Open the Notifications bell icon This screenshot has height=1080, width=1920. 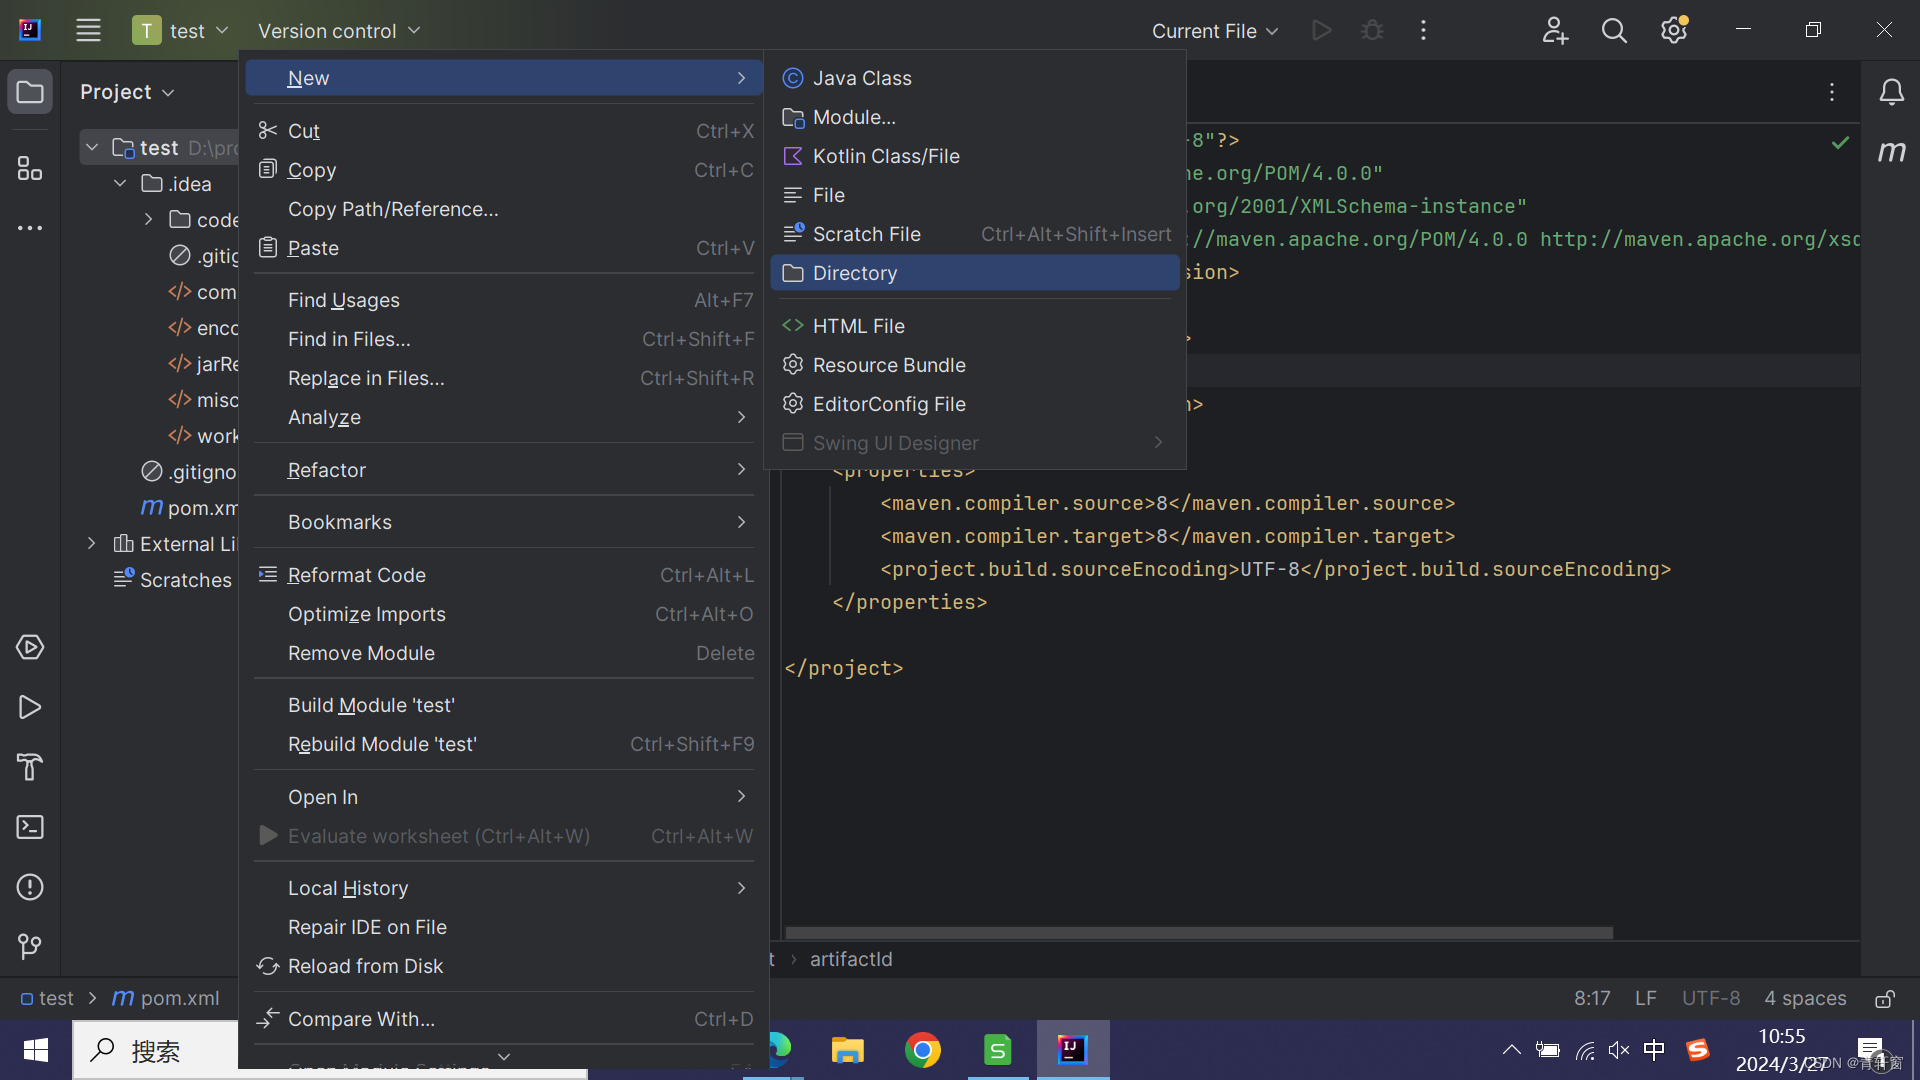(1891, 92)
